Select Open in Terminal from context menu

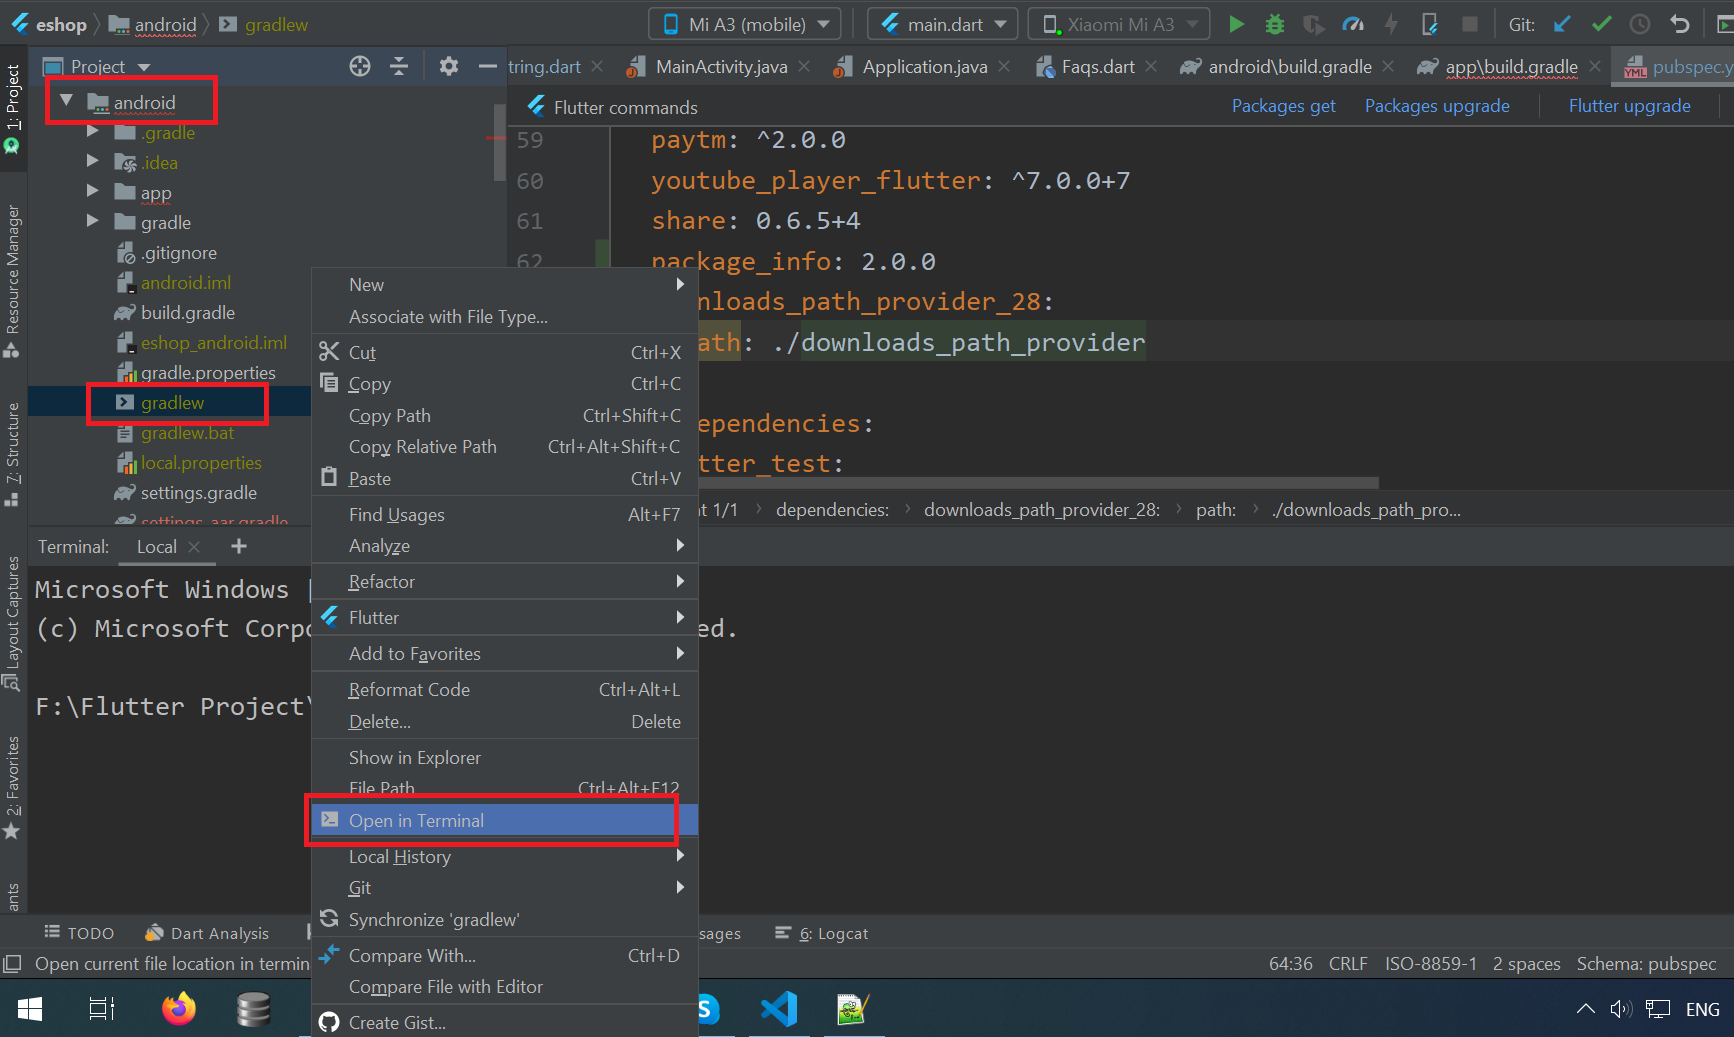[416, 821]
